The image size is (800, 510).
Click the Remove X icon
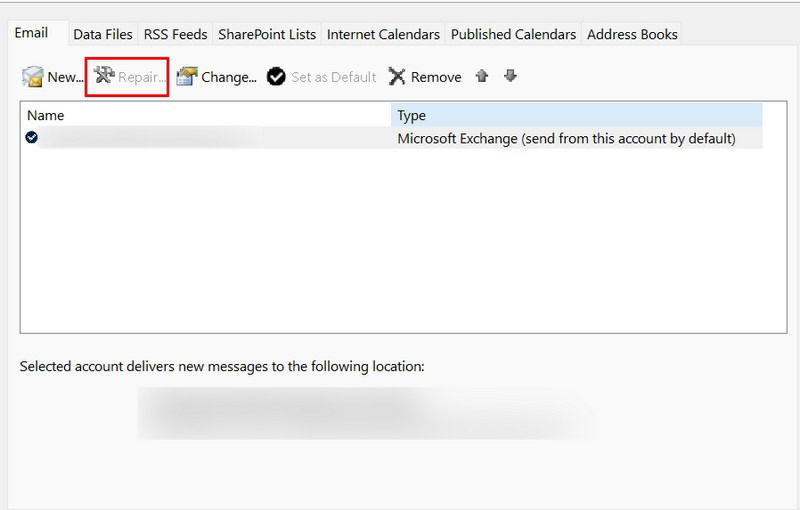(x=396, y=76)
